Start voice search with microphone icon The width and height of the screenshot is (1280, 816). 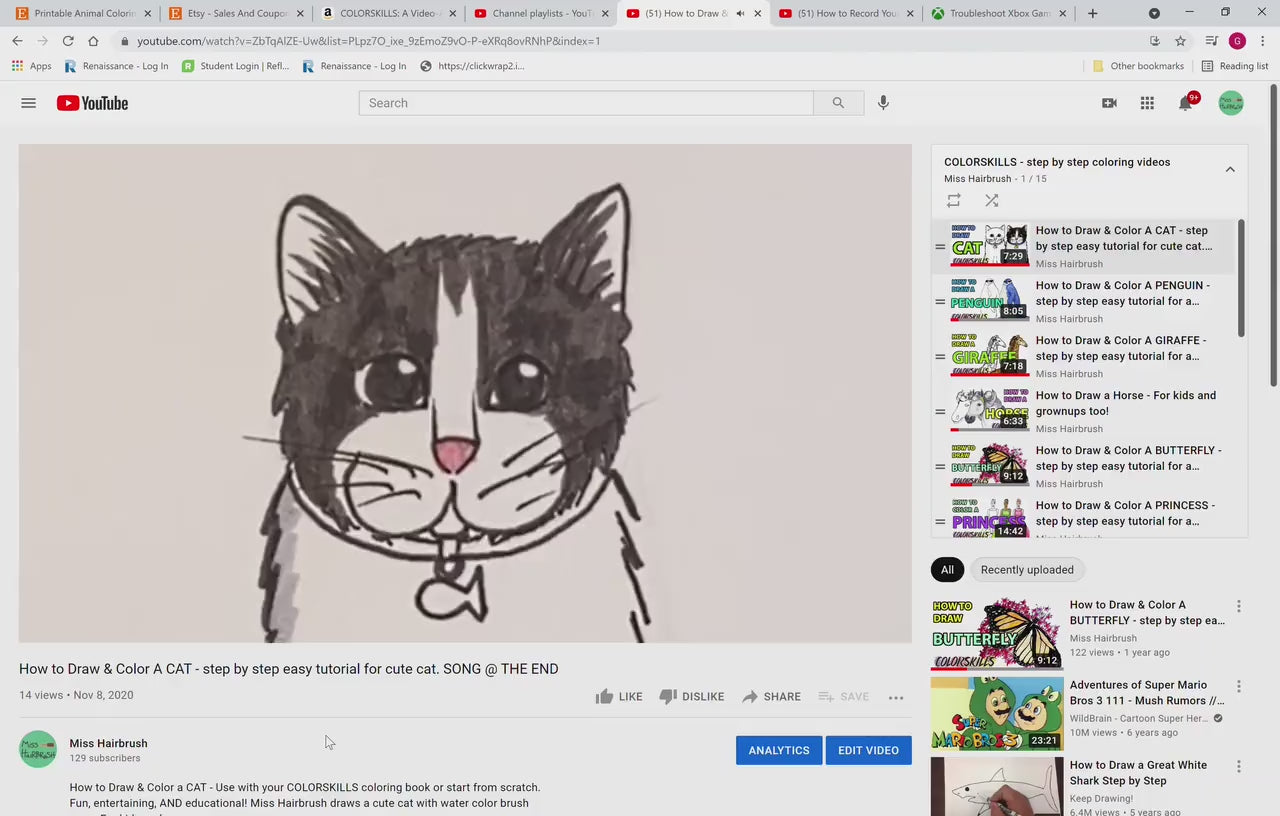[x=883, y=103]
